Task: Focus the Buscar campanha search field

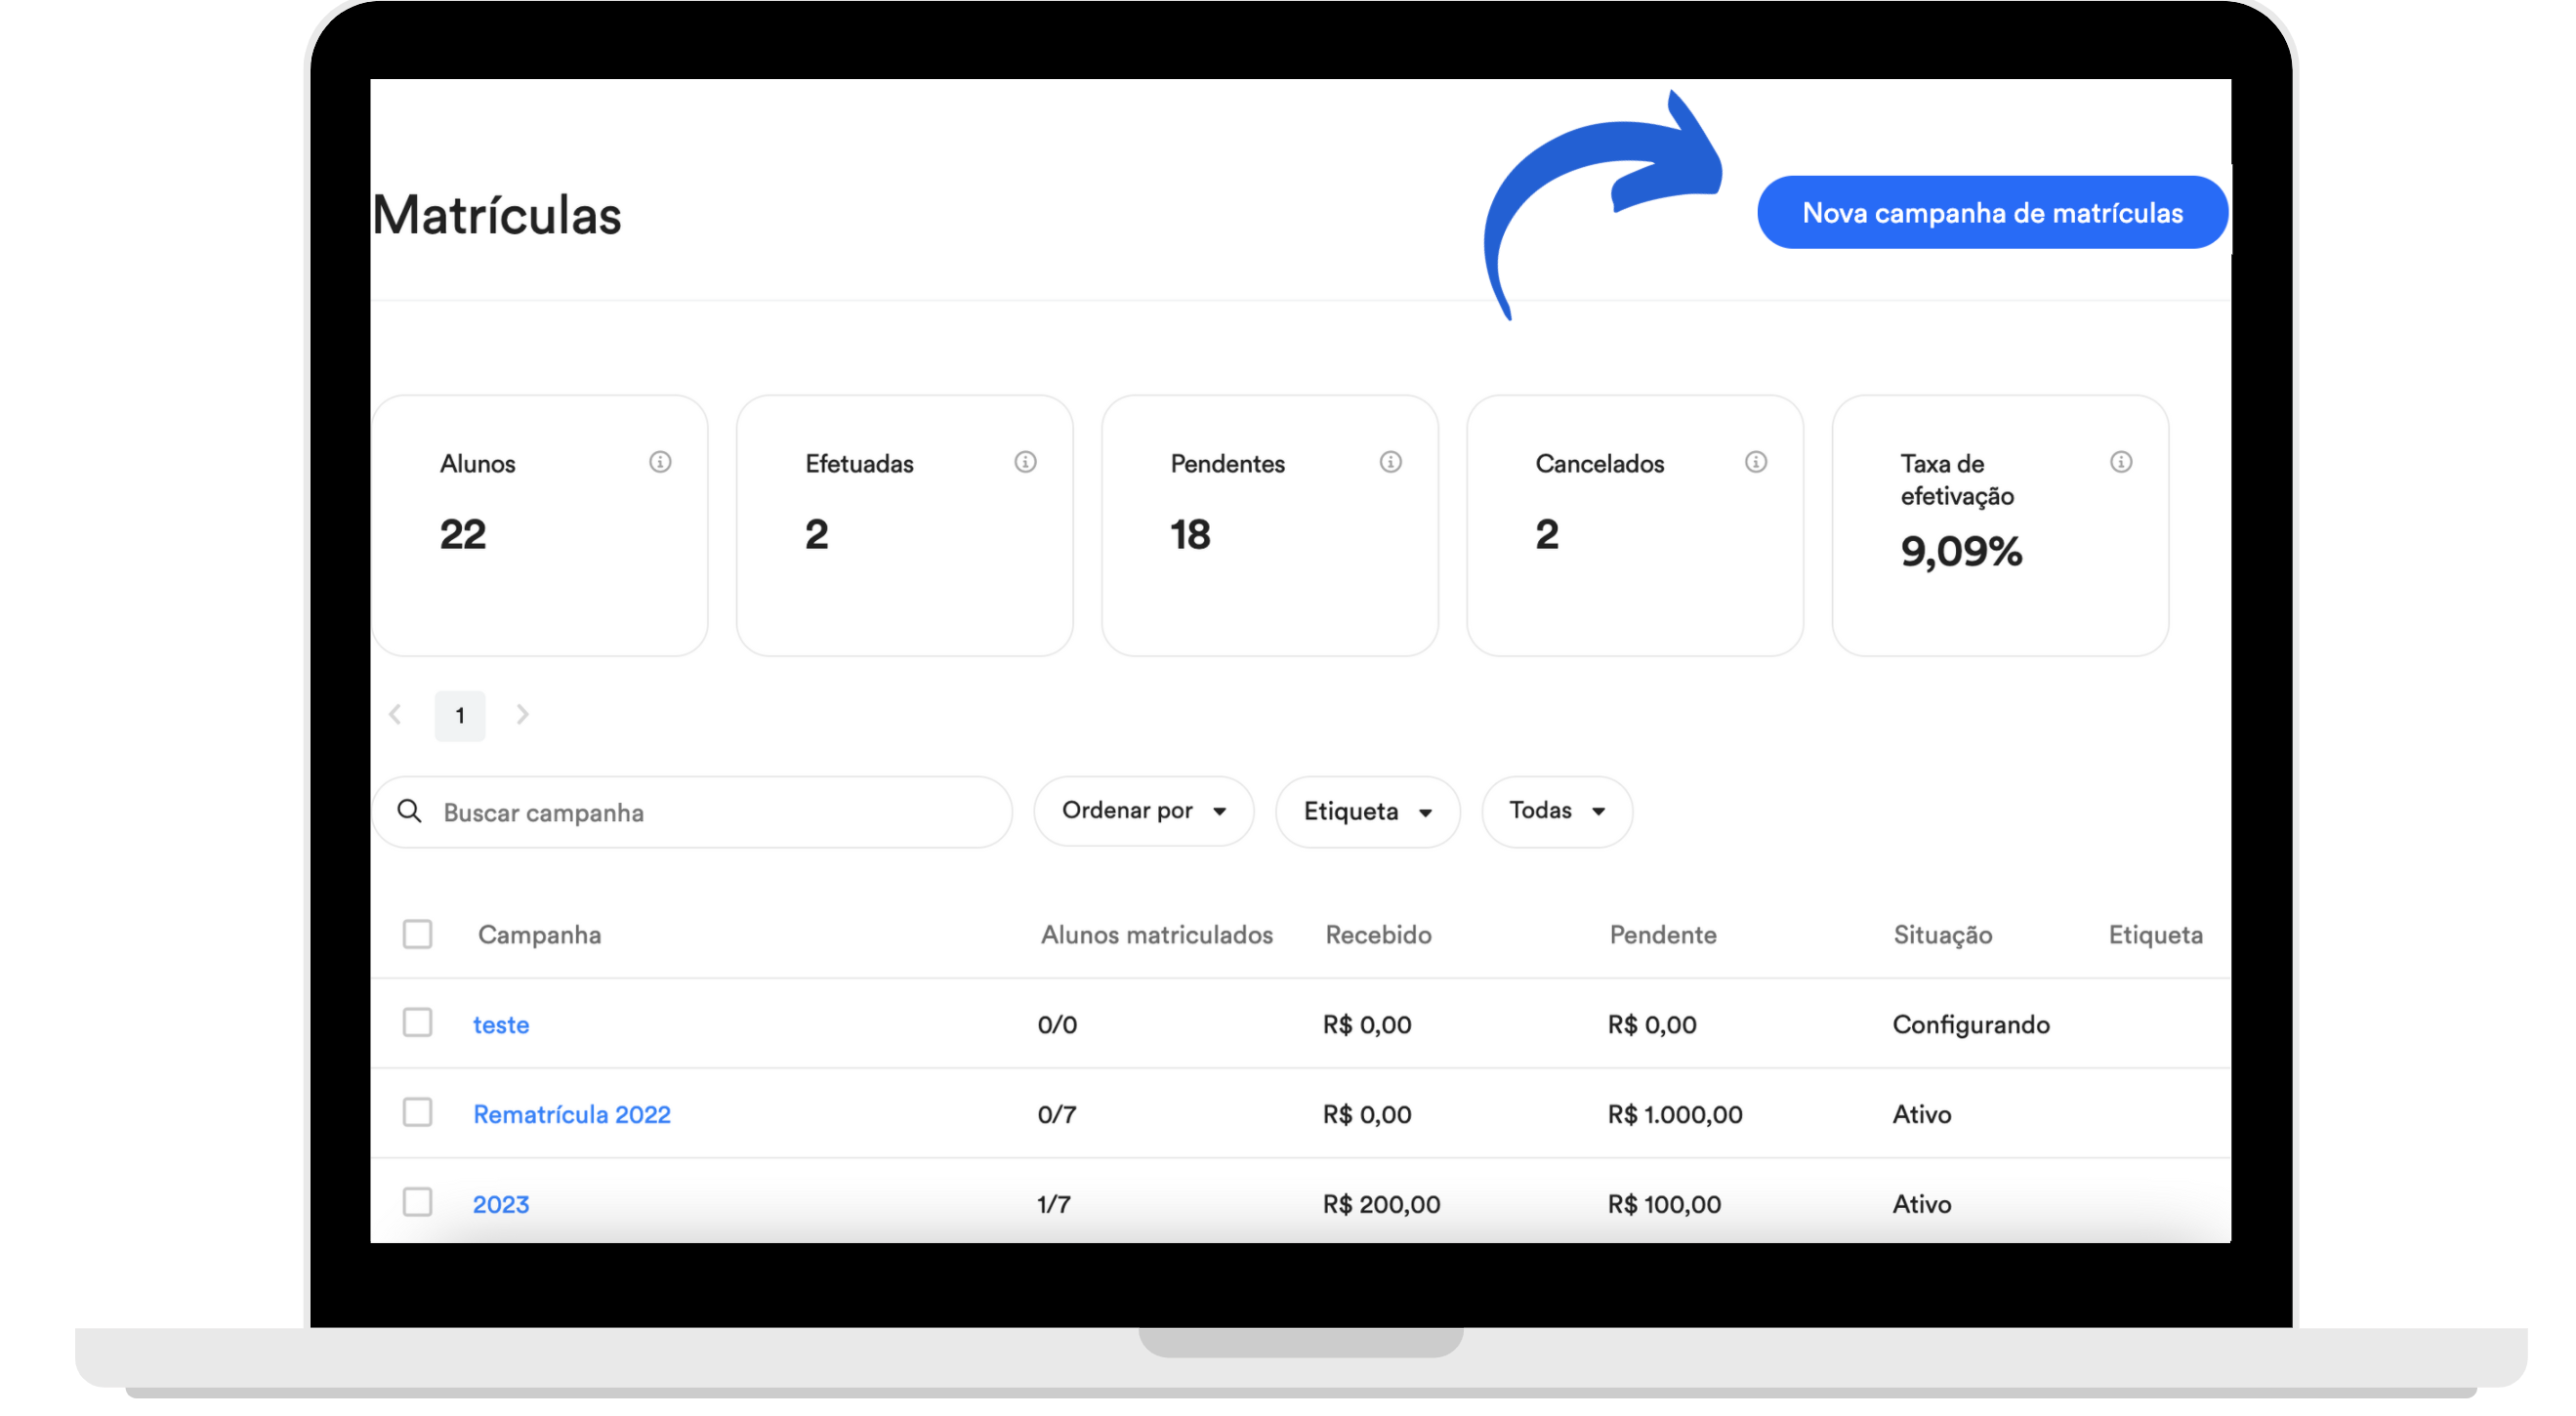Action: click(692, 812)
